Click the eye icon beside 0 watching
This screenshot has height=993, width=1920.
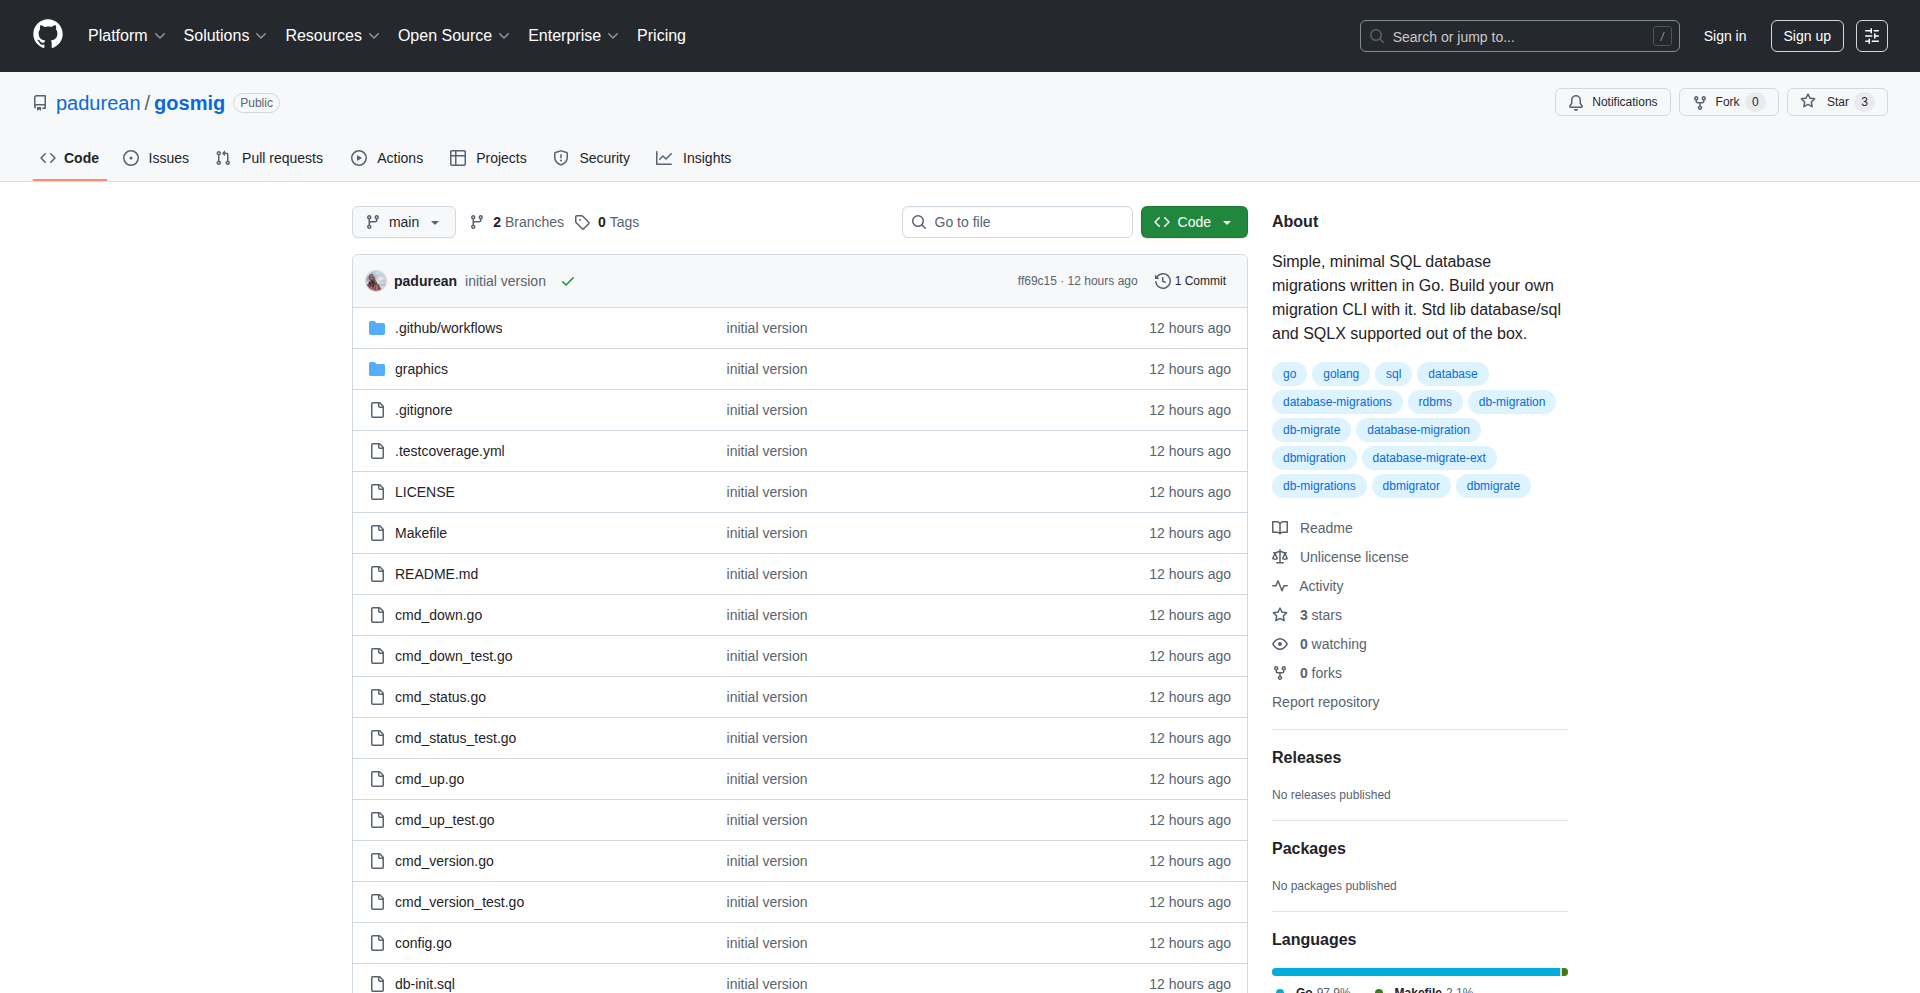coord(1280,644)
